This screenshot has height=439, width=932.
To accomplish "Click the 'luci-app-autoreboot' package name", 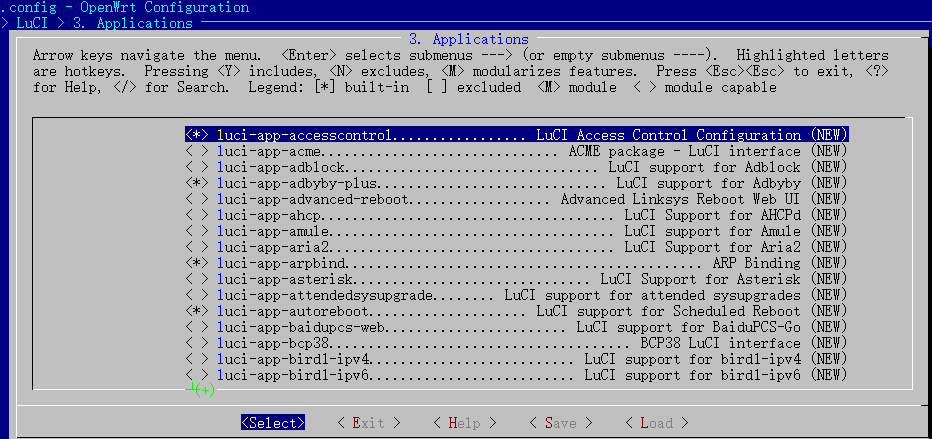I will pos(292,311).
